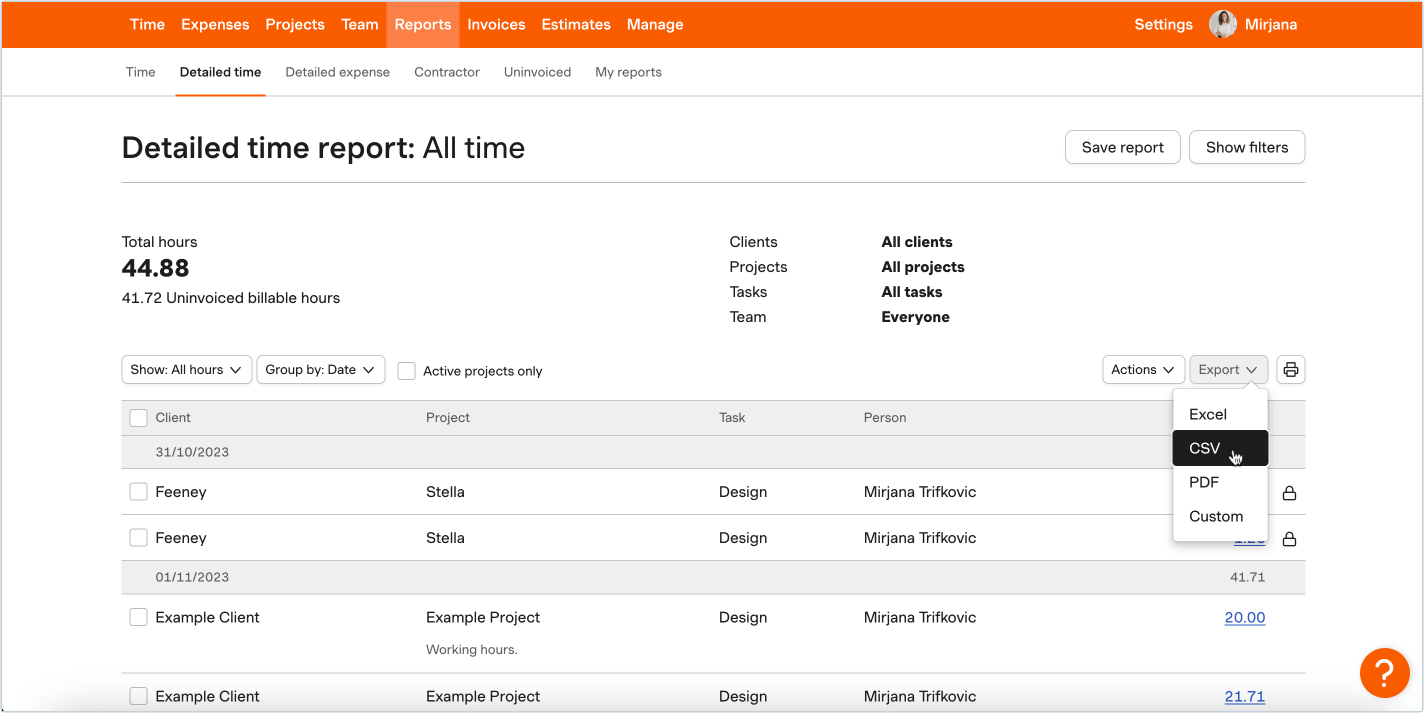
Task: Expand the Show: All hours dropdown
Action: 186,370
